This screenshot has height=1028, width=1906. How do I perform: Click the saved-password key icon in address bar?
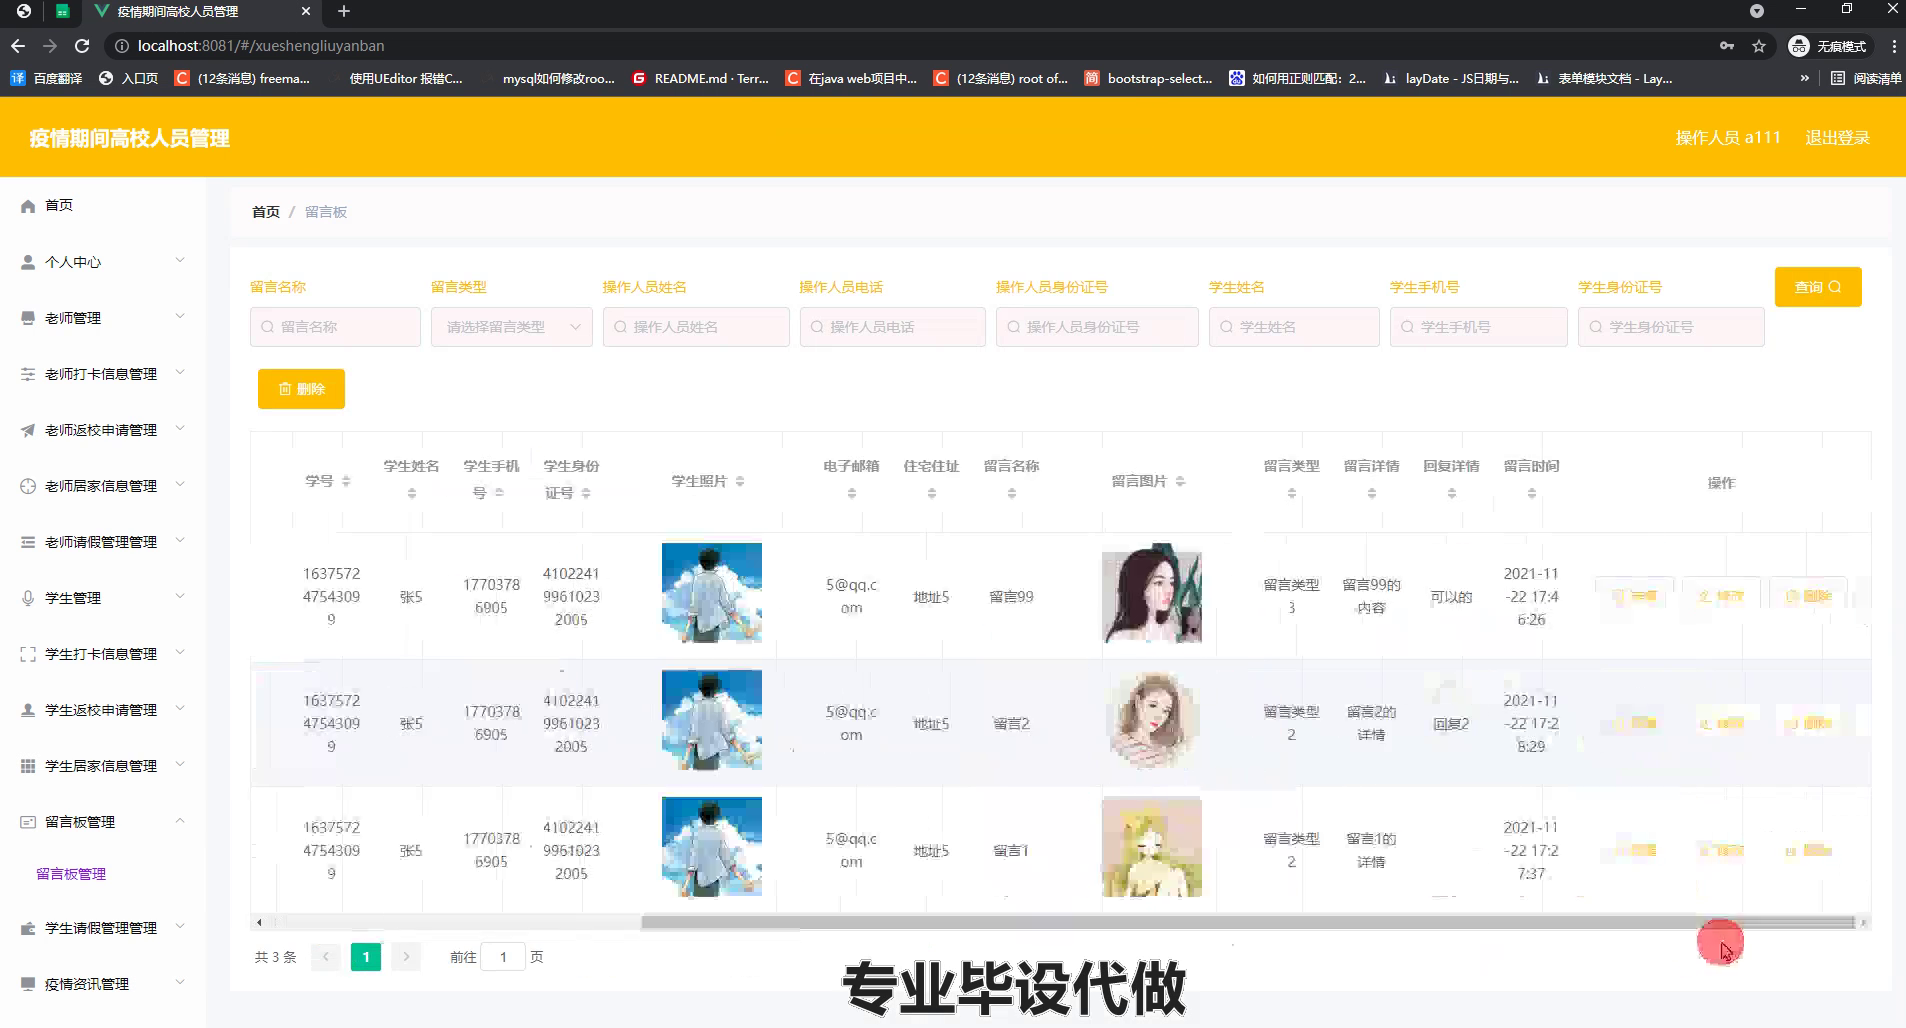pos(1727,46)
